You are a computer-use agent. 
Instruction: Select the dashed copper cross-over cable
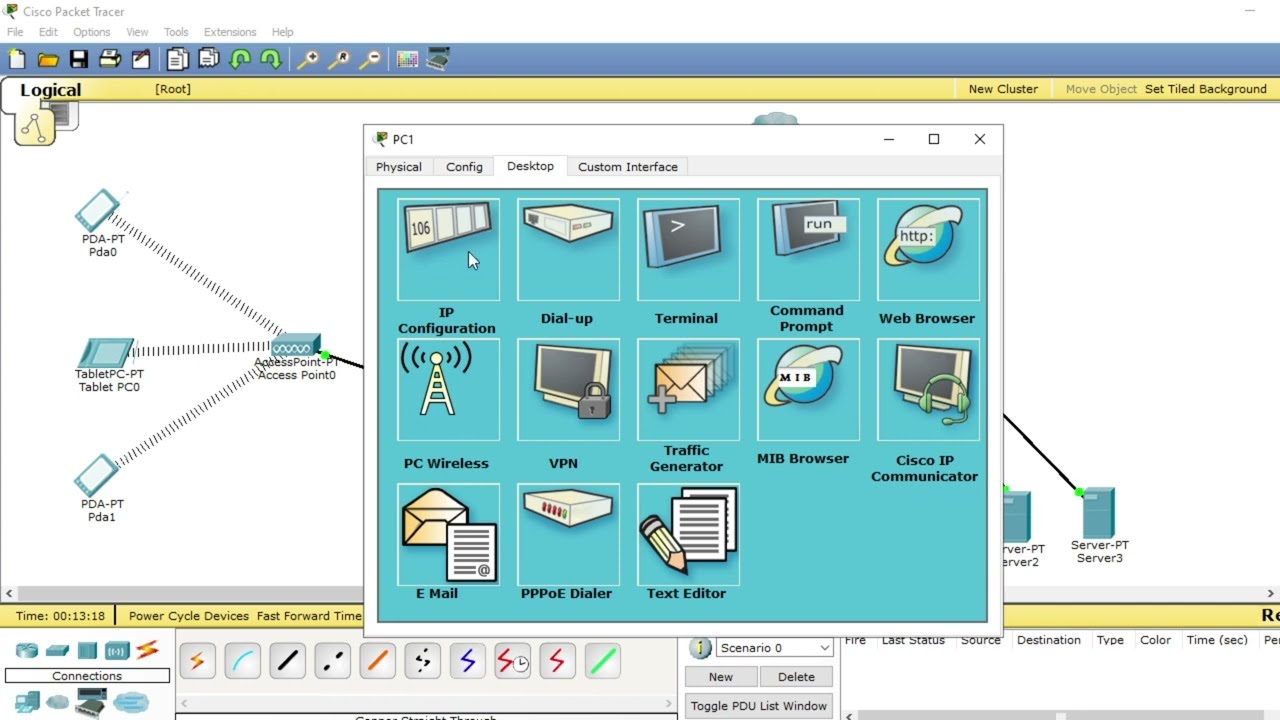[333, 661]
